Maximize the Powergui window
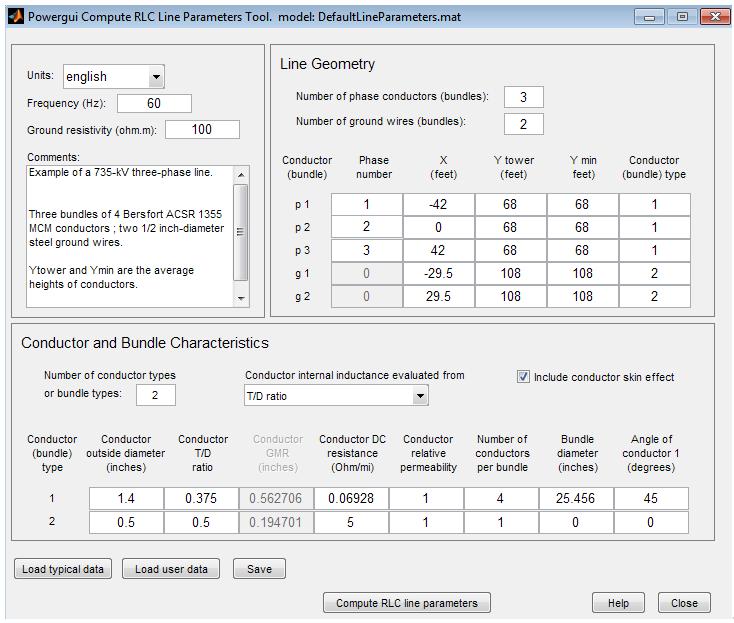 pos(682,17)
